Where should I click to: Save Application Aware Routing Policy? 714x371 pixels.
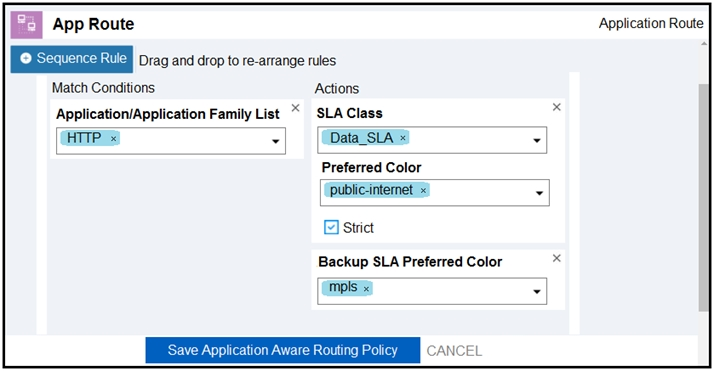[283, 350]
